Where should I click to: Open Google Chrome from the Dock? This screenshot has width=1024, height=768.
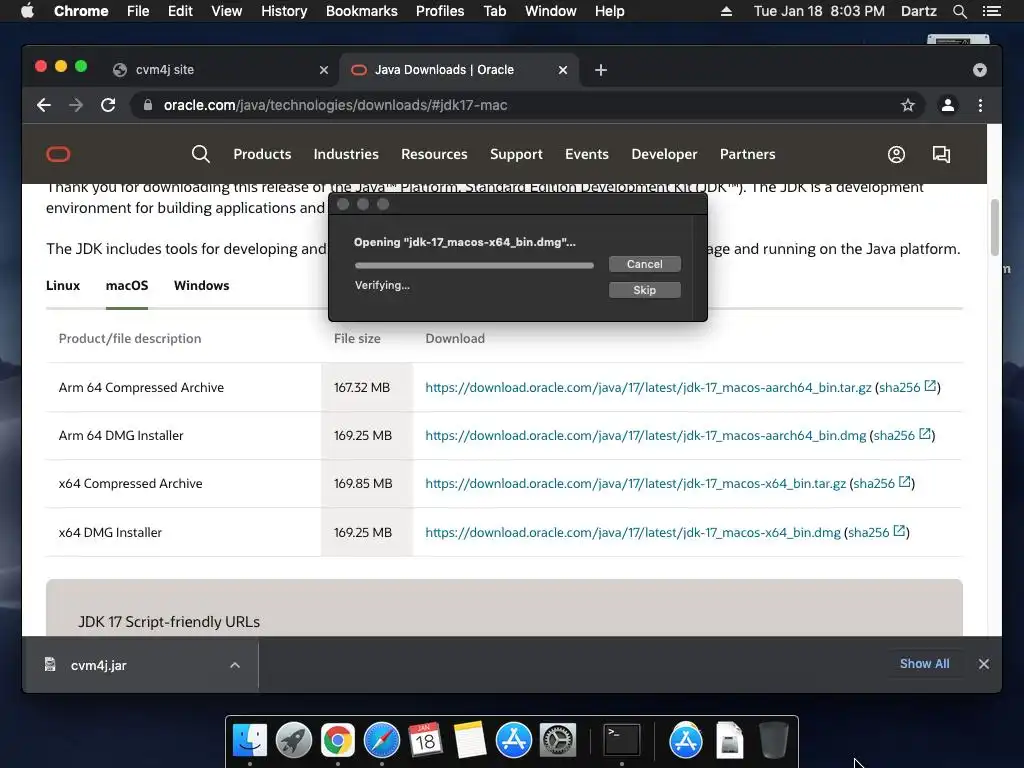click(338, 741)
